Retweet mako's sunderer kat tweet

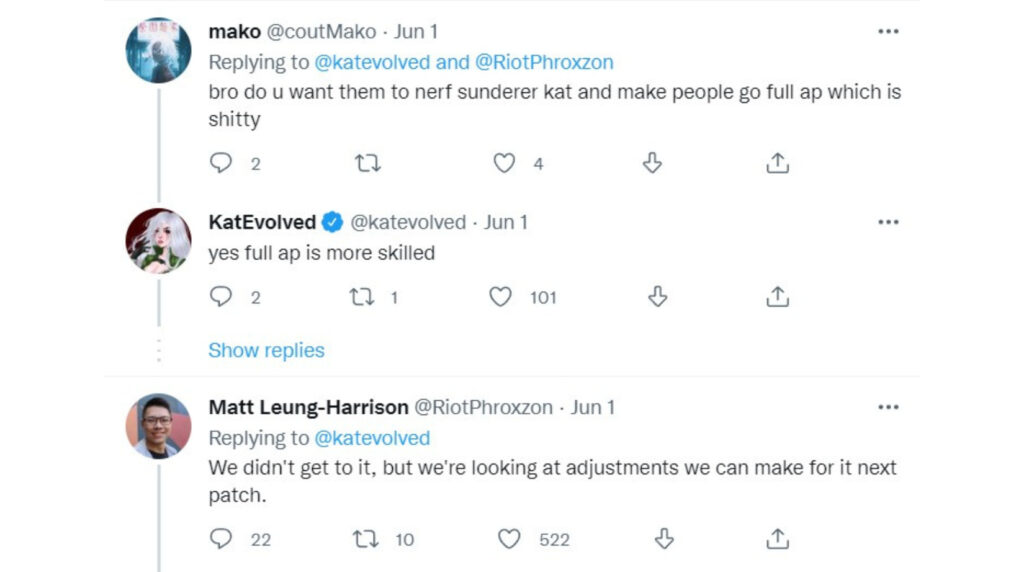point(368,163)
